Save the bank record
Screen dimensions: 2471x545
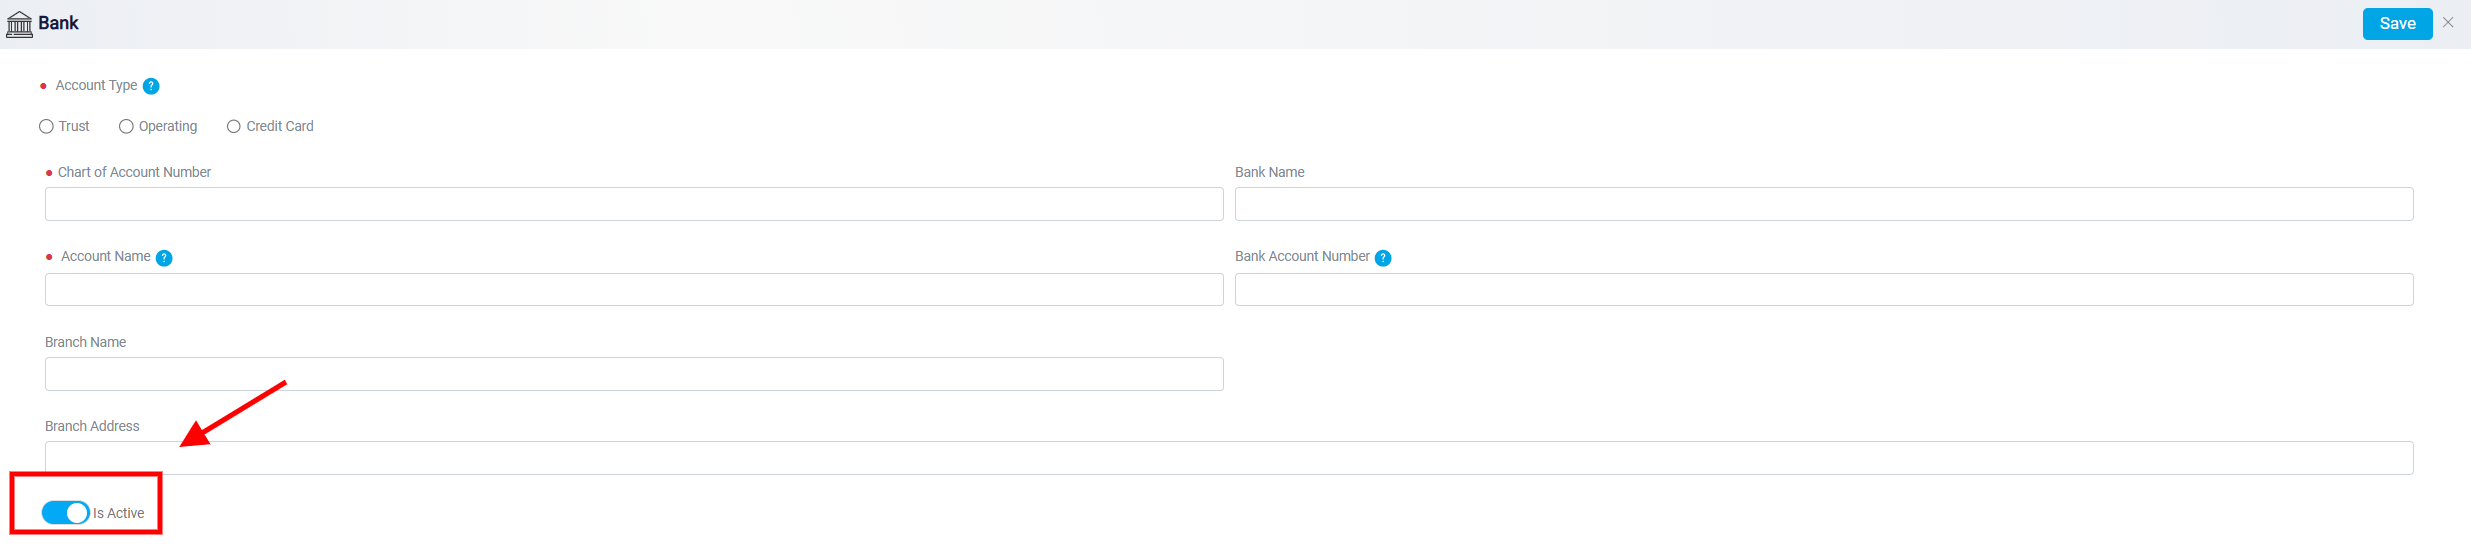click(x=2397, y=24)
